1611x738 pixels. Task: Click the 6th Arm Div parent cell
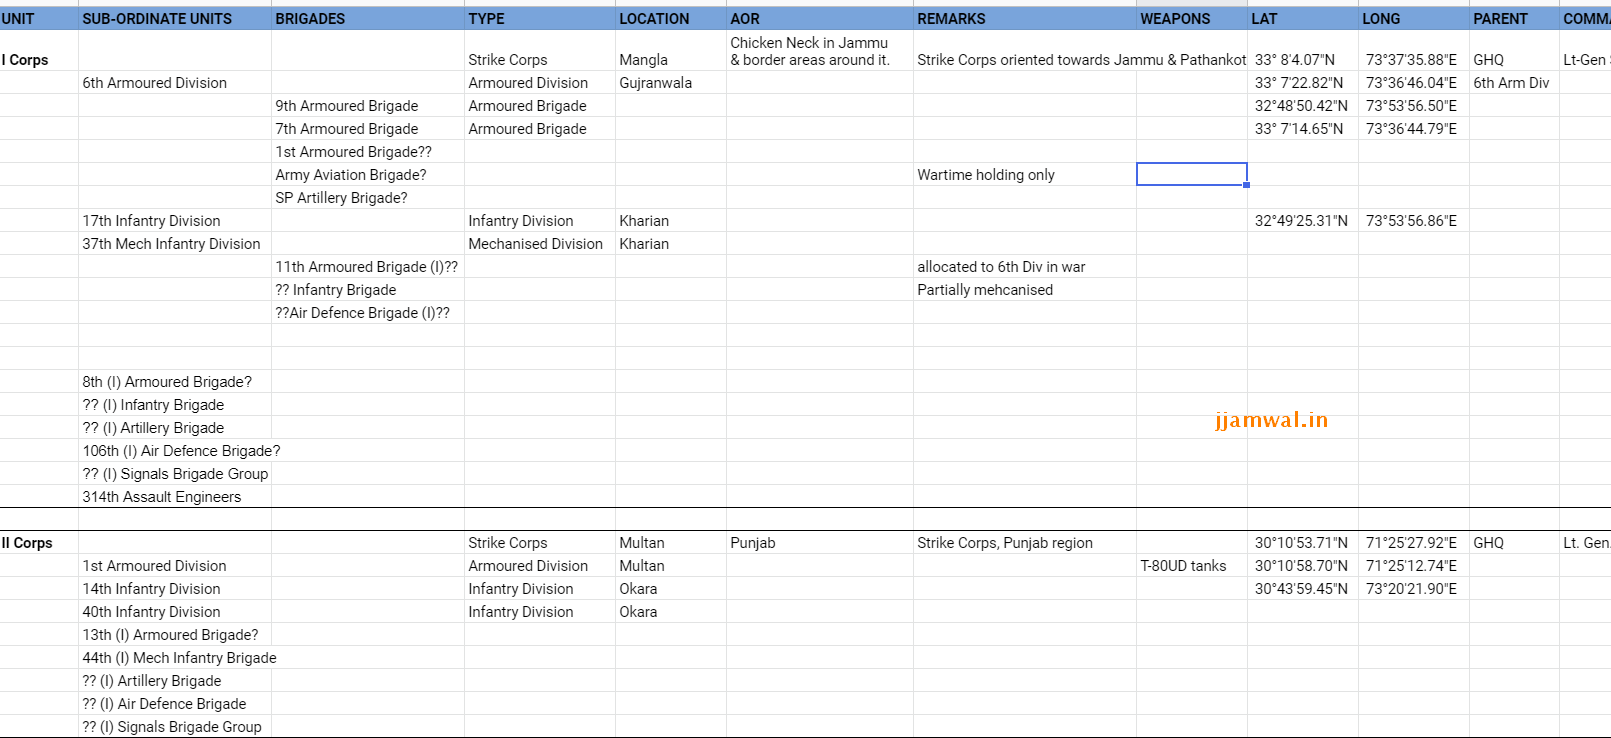pos(1514,83)
